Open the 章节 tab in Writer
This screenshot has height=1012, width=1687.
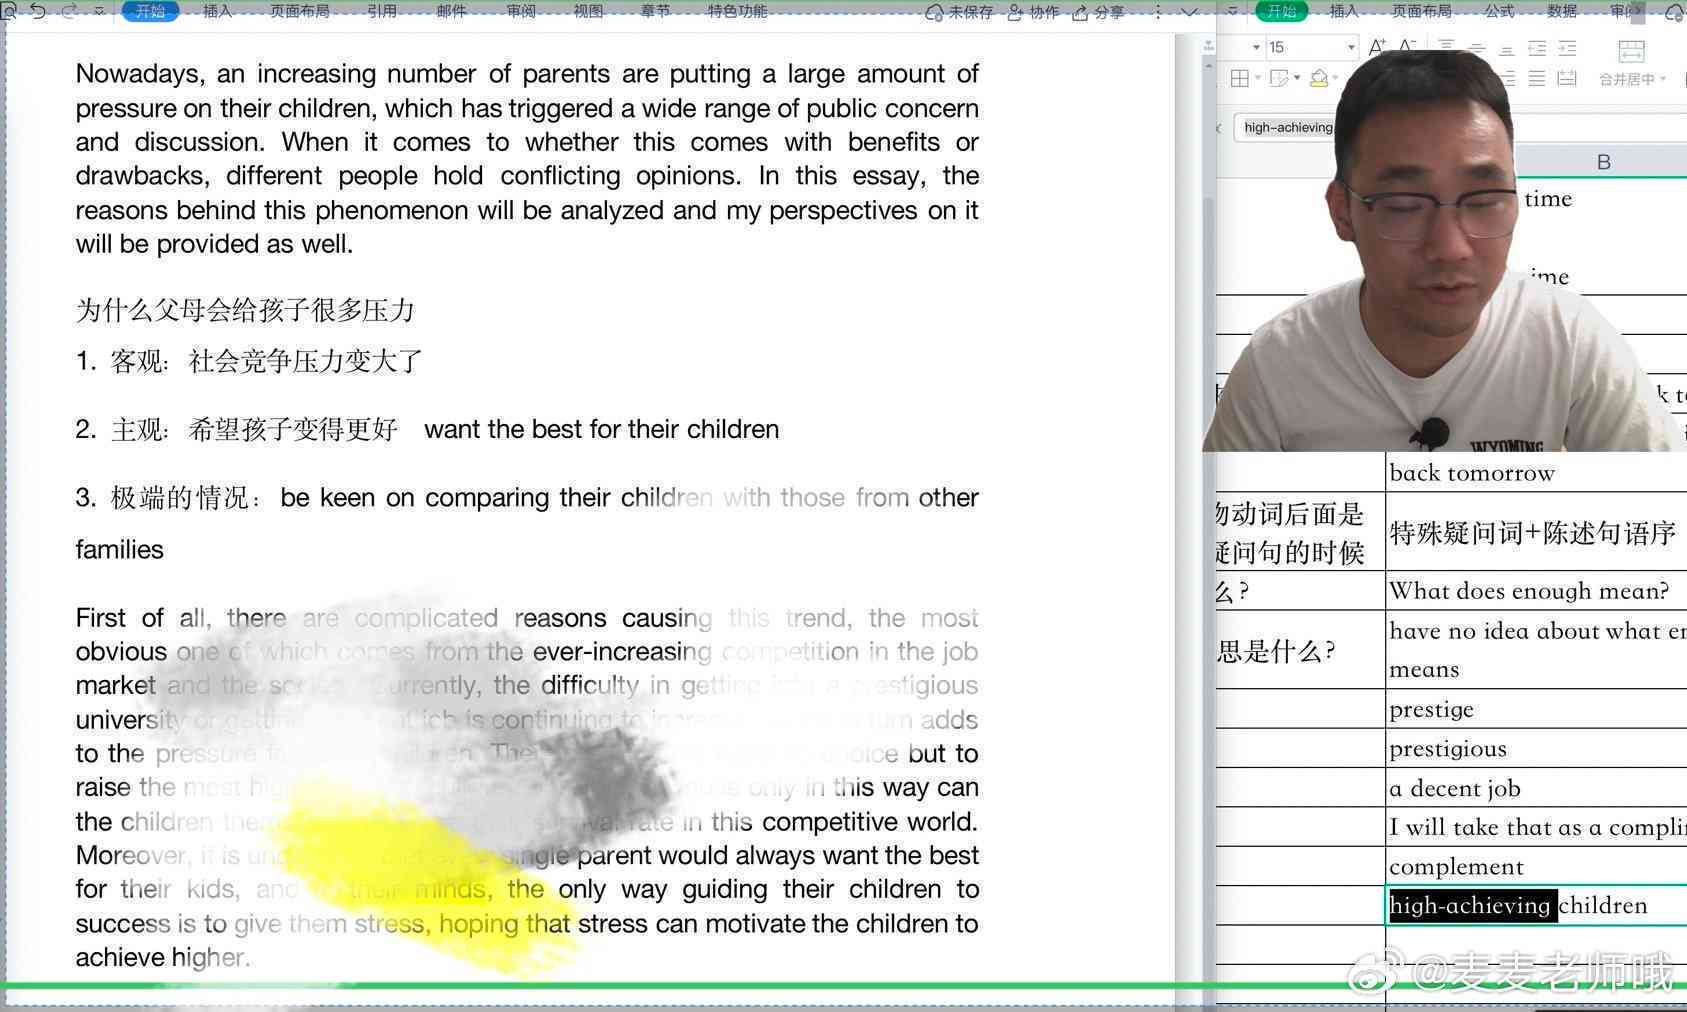click(656, 11)
